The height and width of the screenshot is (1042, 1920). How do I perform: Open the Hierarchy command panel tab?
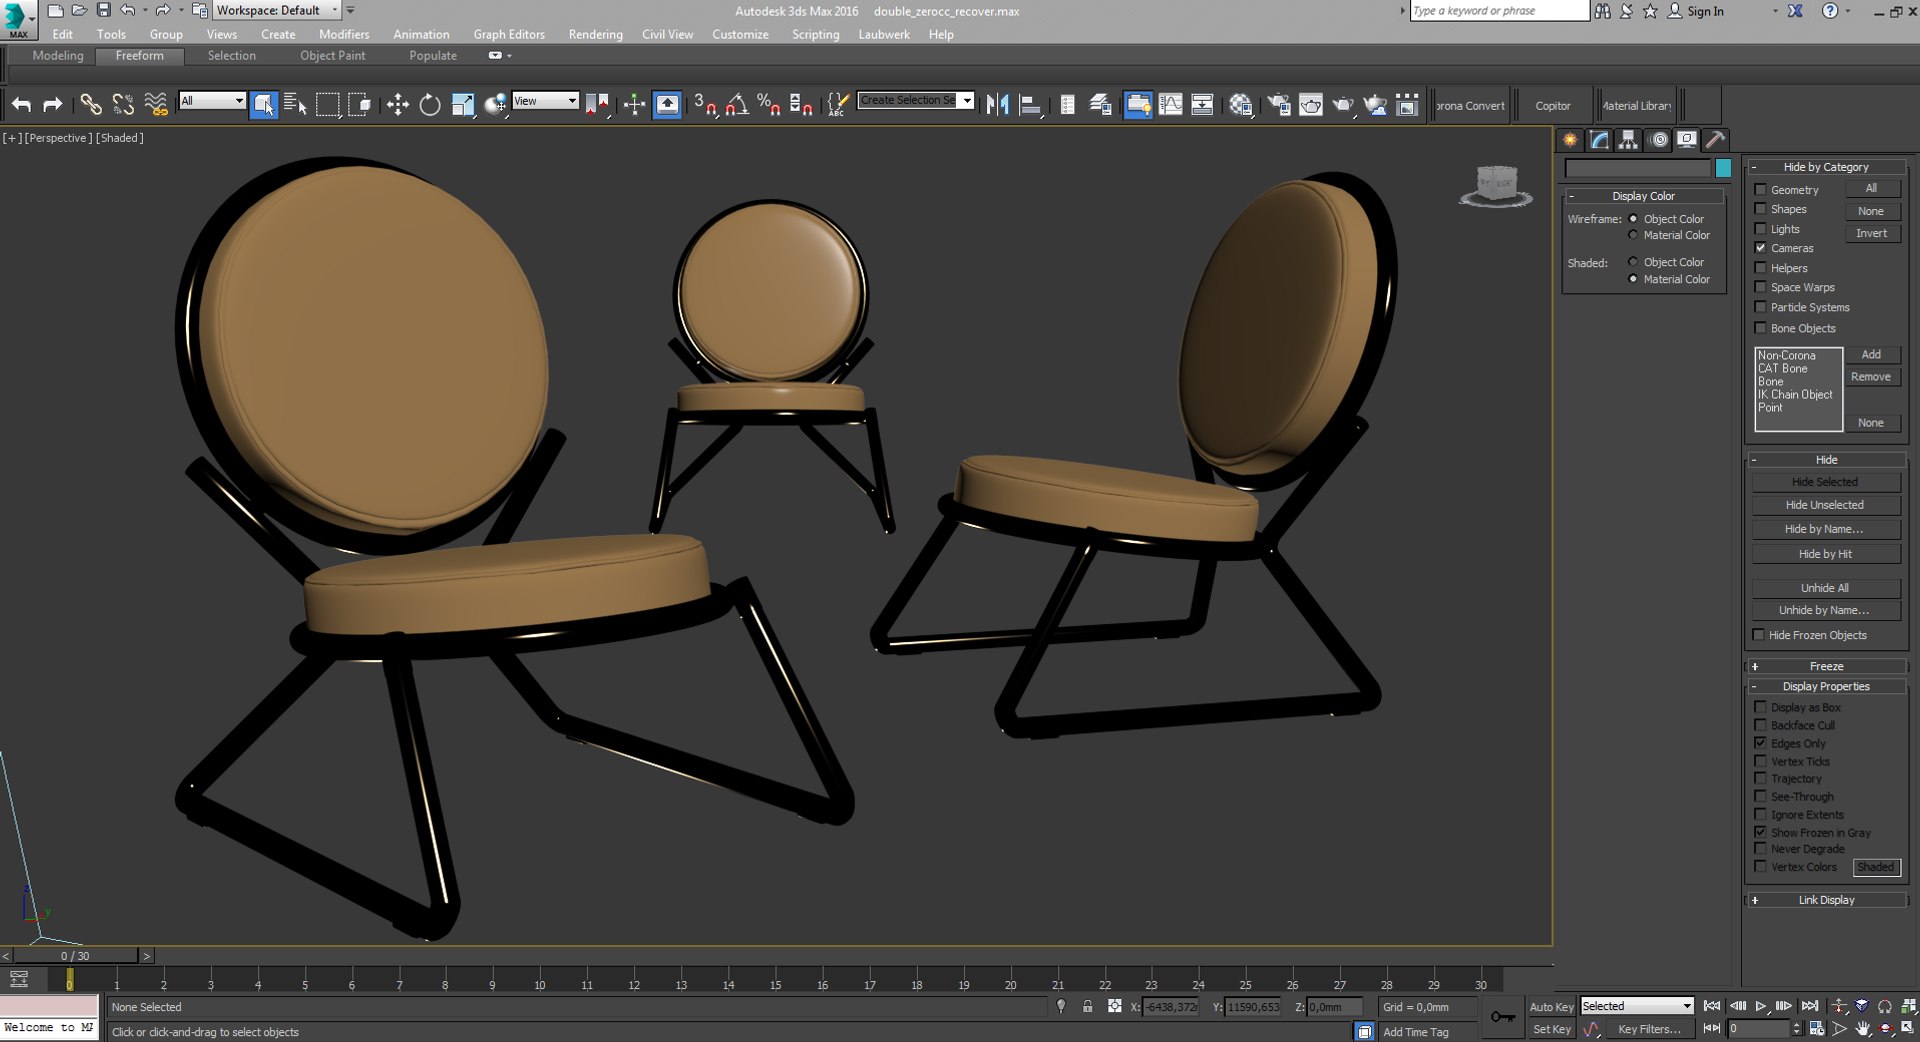tap(1629, 140)
